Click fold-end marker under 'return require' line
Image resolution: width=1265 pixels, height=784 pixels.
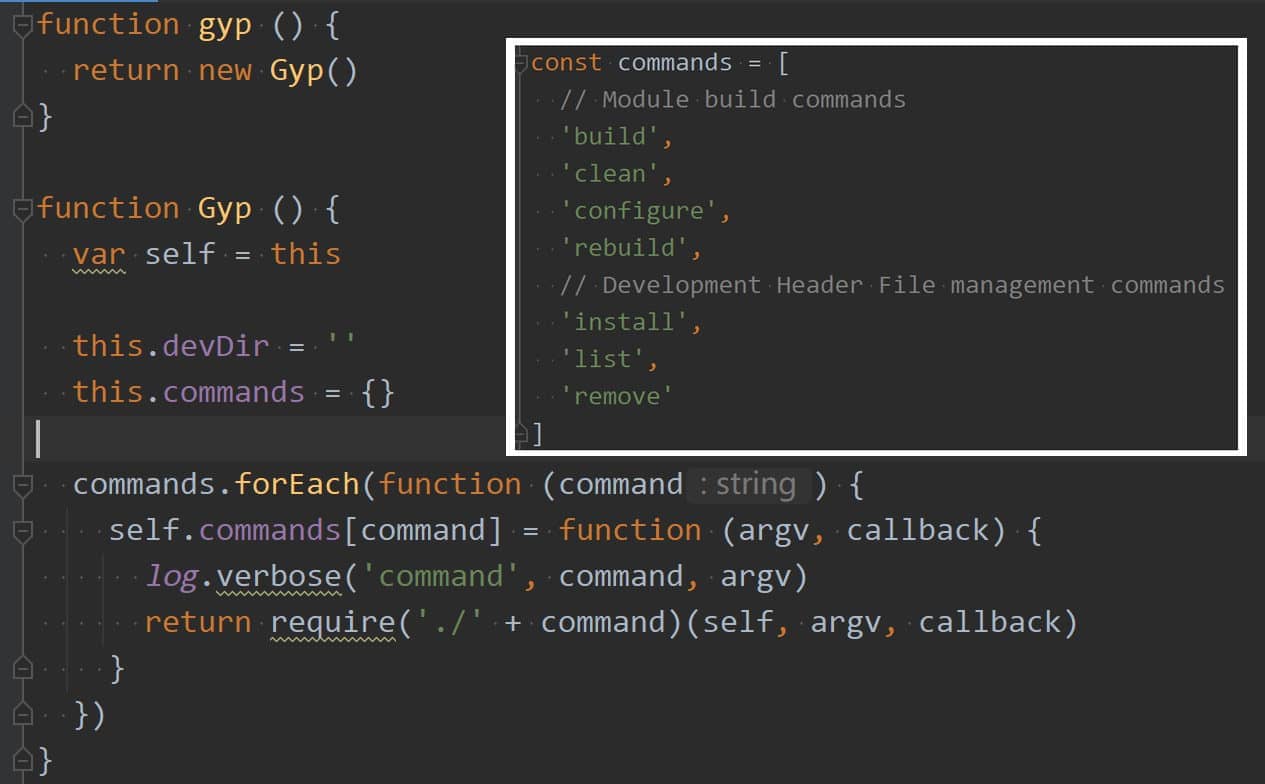[22, 668]
